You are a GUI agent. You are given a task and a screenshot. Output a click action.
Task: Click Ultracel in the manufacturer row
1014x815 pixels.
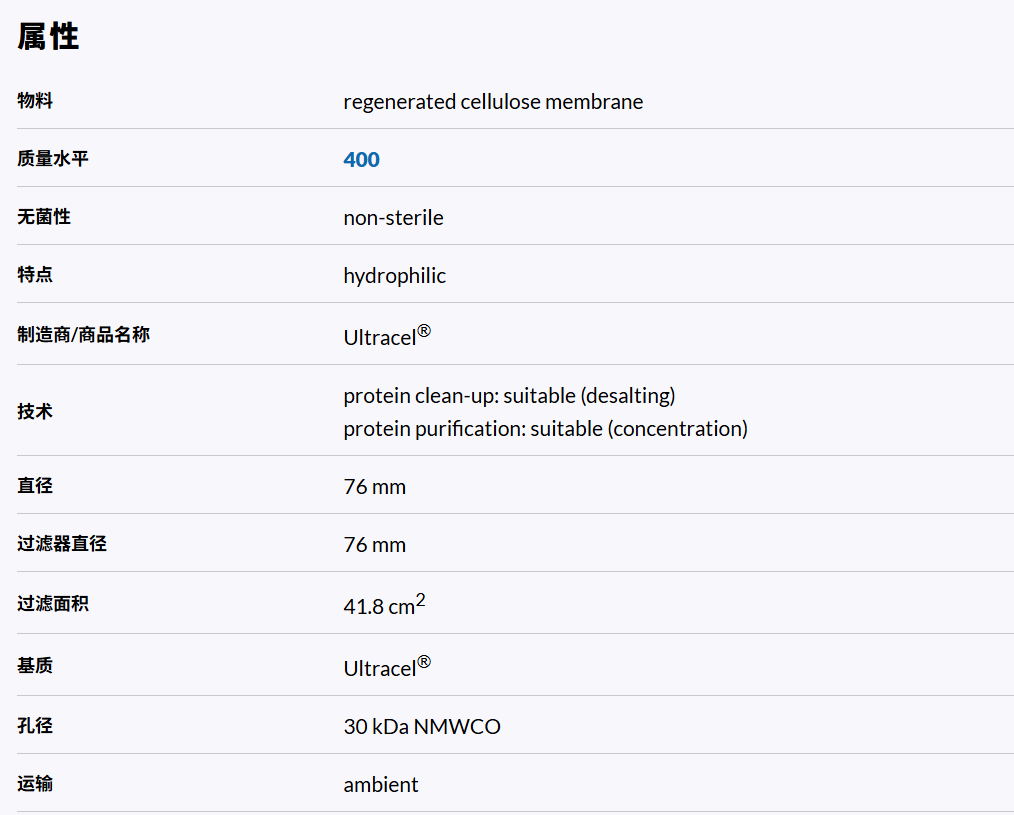click(x=380, y=338)
